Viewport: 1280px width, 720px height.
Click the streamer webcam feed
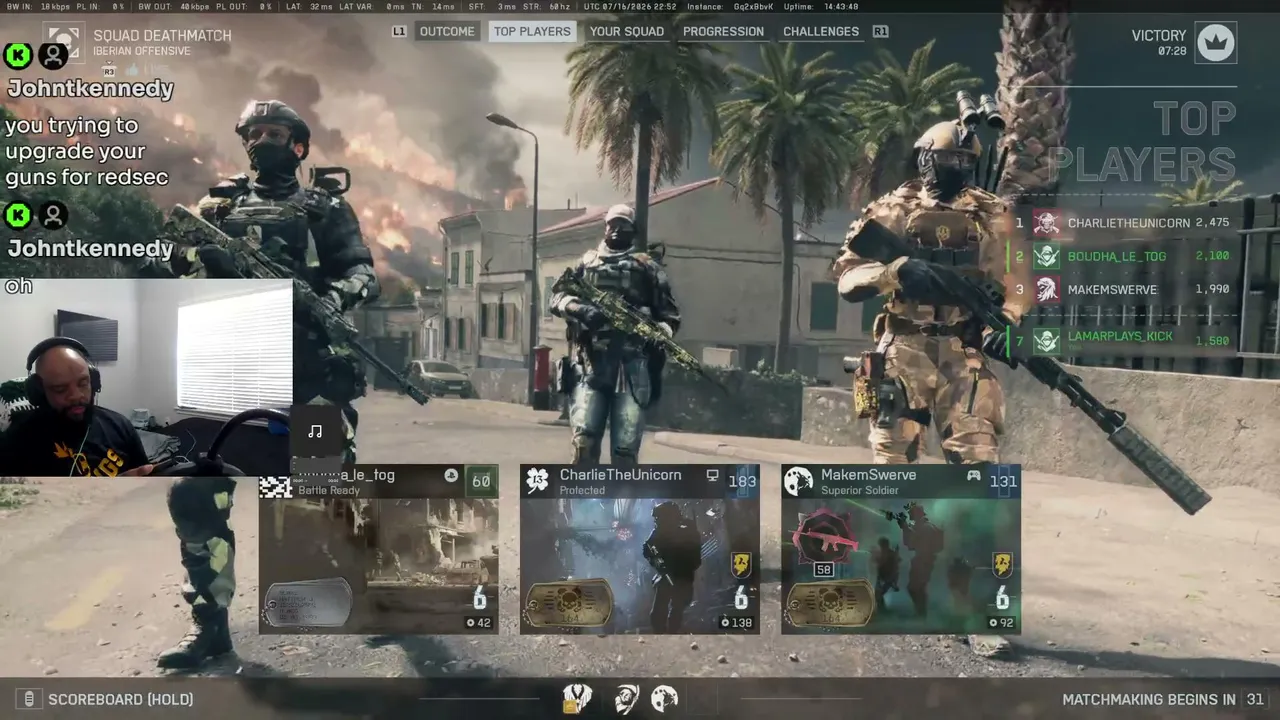tap(146, 377)
